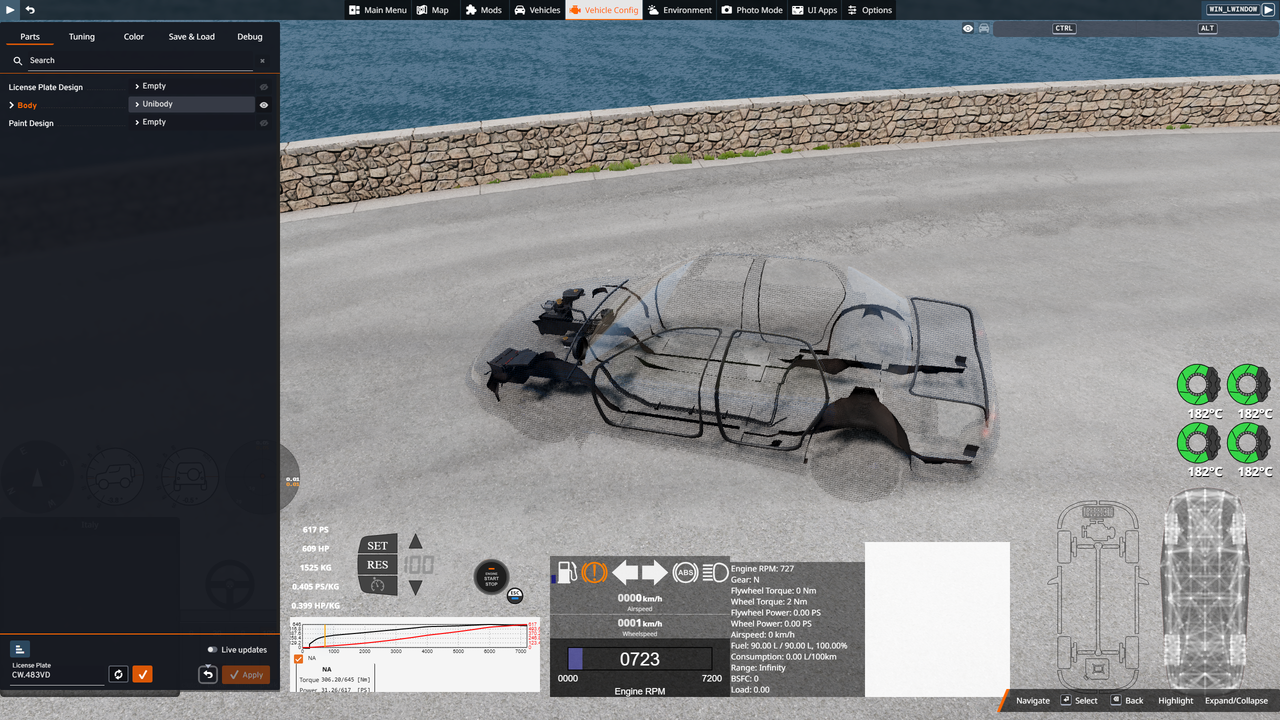The height and width of the screenshot is (720, 1280).
Task: Toggle the Live updates switch
Action: [212, 650]
